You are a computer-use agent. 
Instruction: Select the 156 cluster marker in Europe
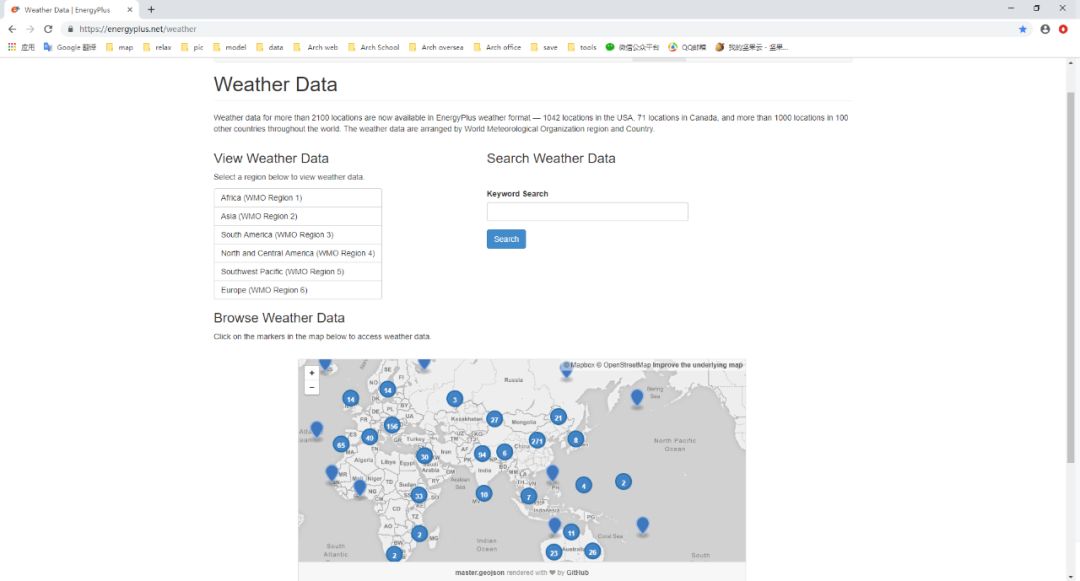(392, 425)
